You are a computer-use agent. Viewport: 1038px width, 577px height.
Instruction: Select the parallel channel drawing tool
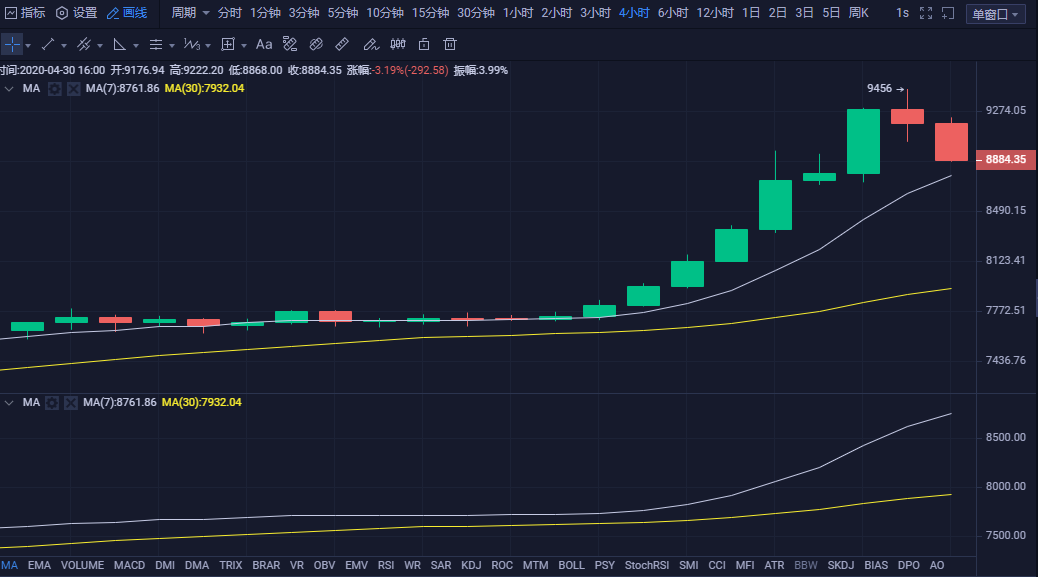83,44
